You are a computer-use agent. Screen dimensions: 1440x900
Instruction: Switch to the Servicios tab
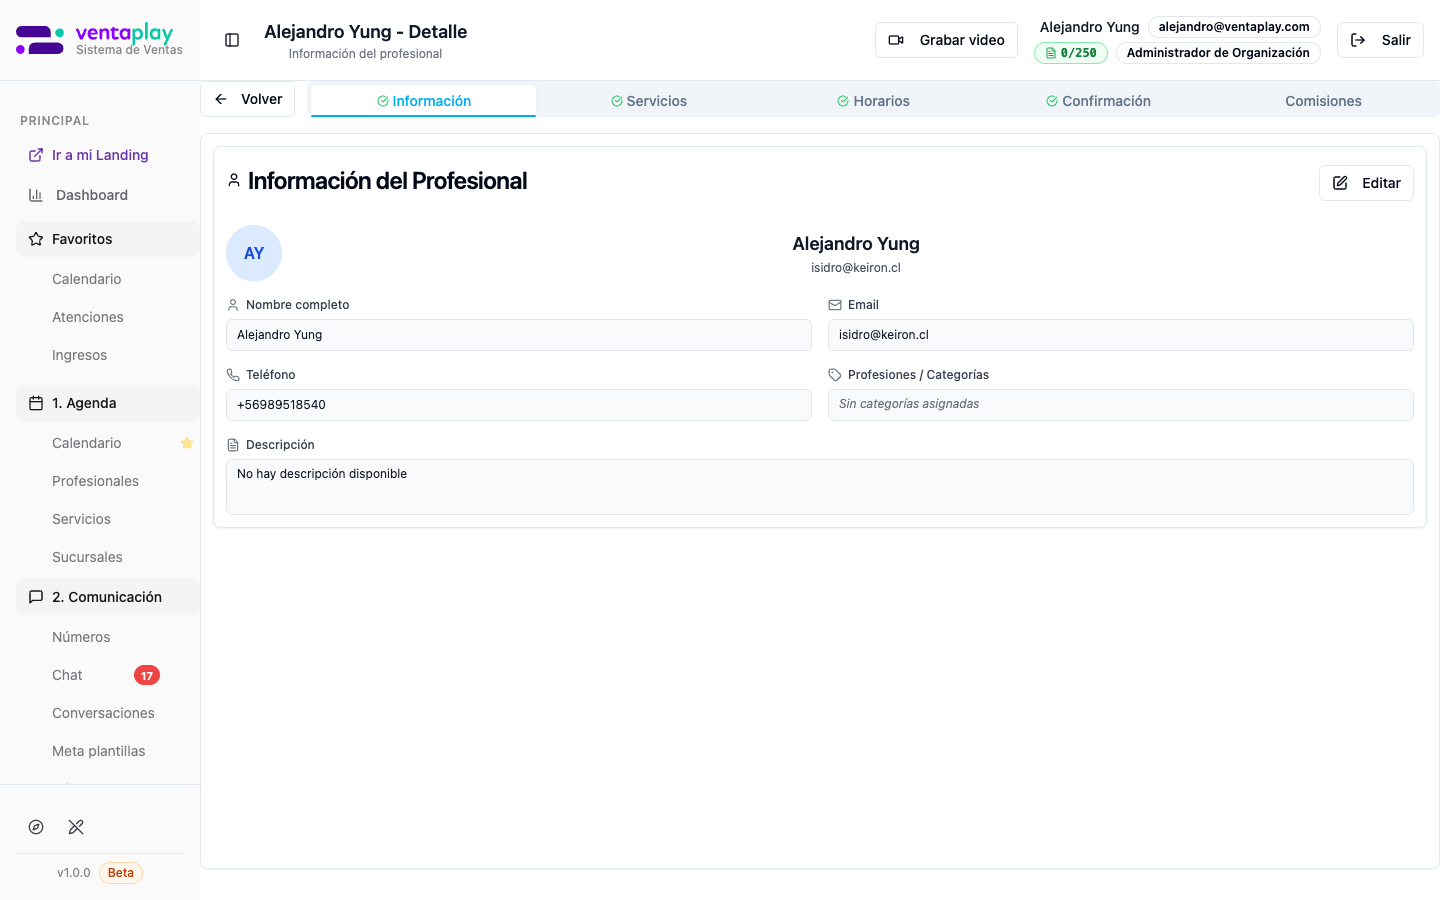pyautogui.click(x=649, y=101)
